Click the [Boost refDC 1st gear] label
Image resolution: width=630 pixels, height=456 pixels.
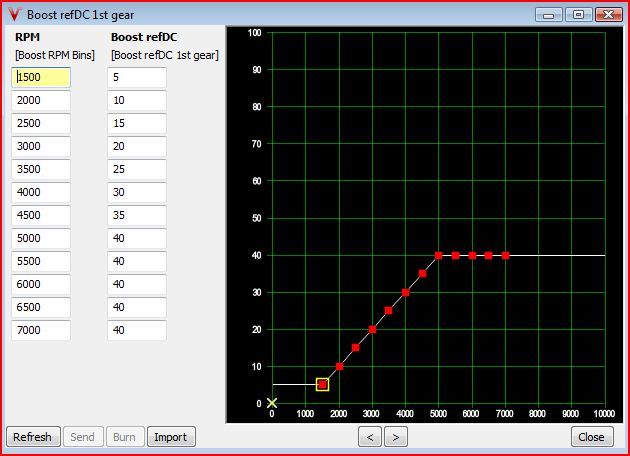pos(165,55)
